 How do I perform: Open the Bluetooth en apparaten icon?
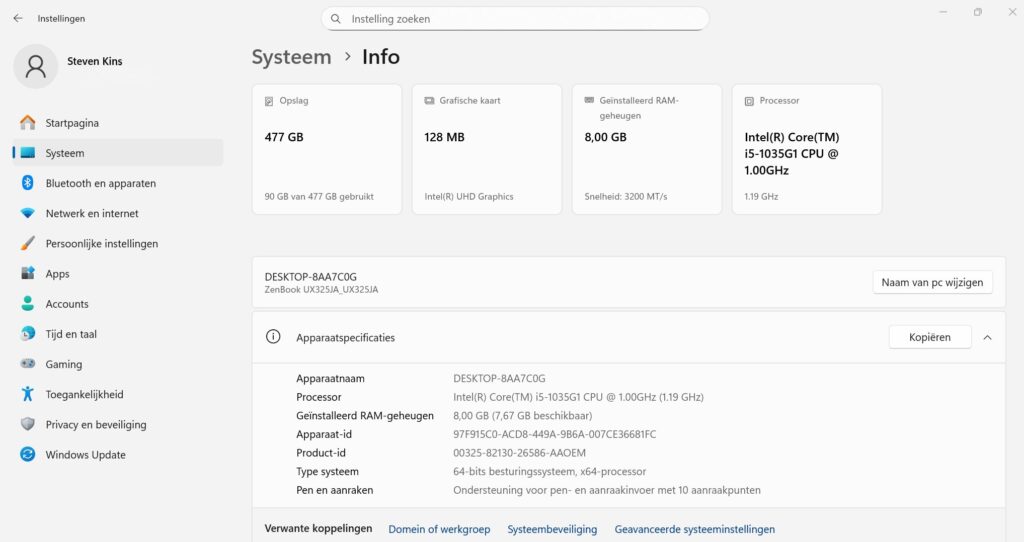[x=27, y=183]
